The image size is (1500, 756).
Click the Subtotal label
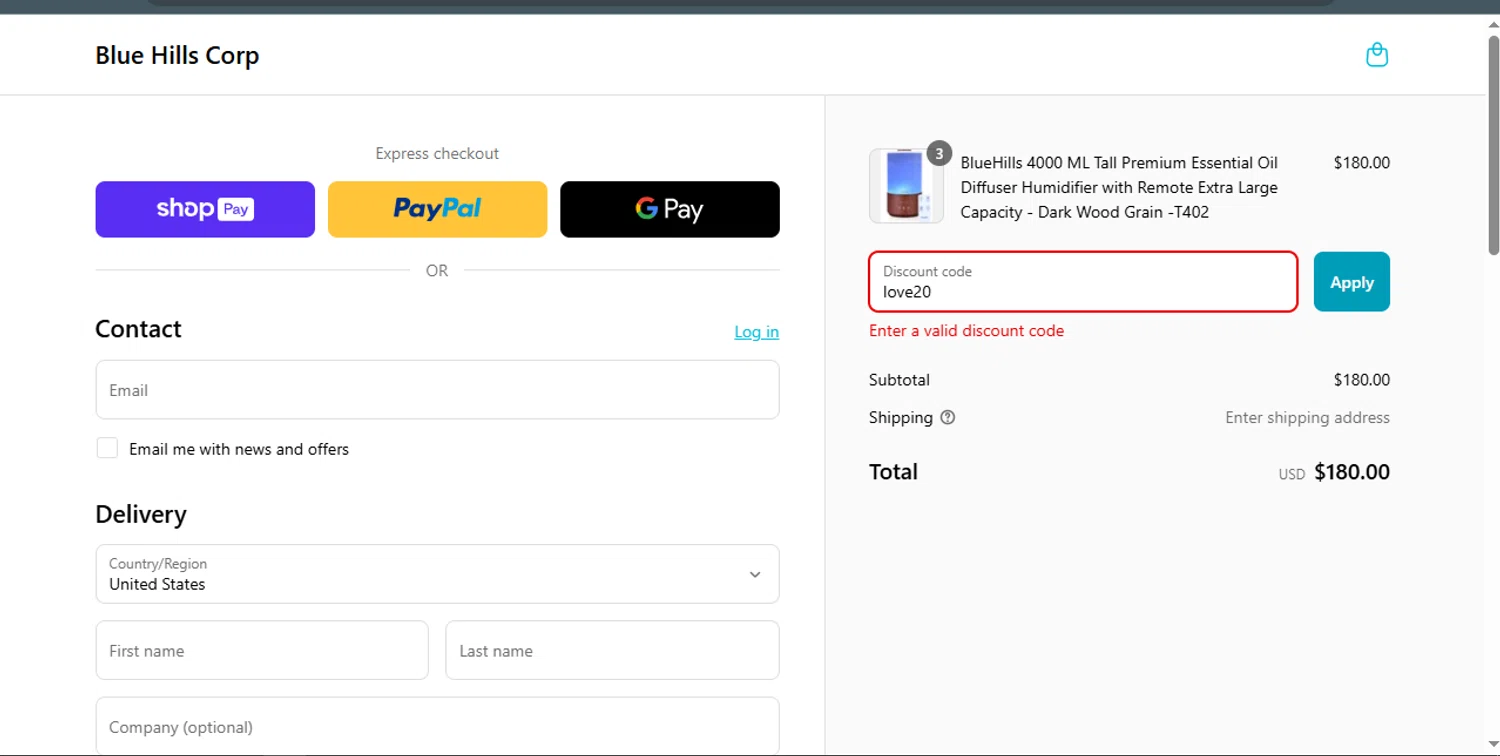(x=899, y=380)
